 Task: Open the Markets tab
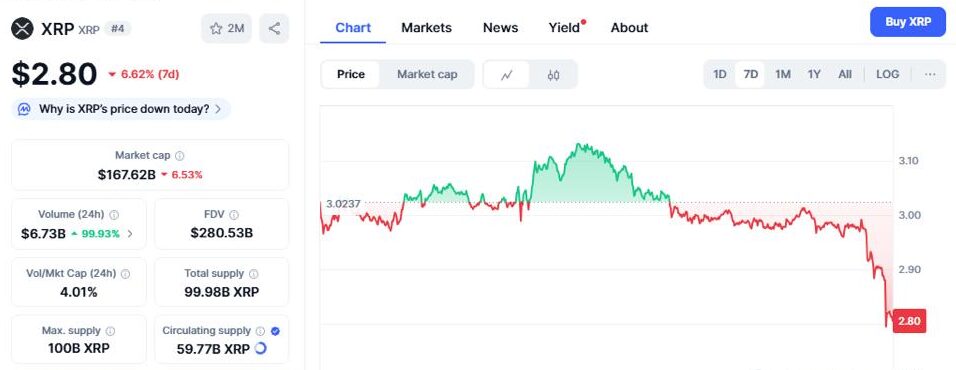(x=426, y=27)
